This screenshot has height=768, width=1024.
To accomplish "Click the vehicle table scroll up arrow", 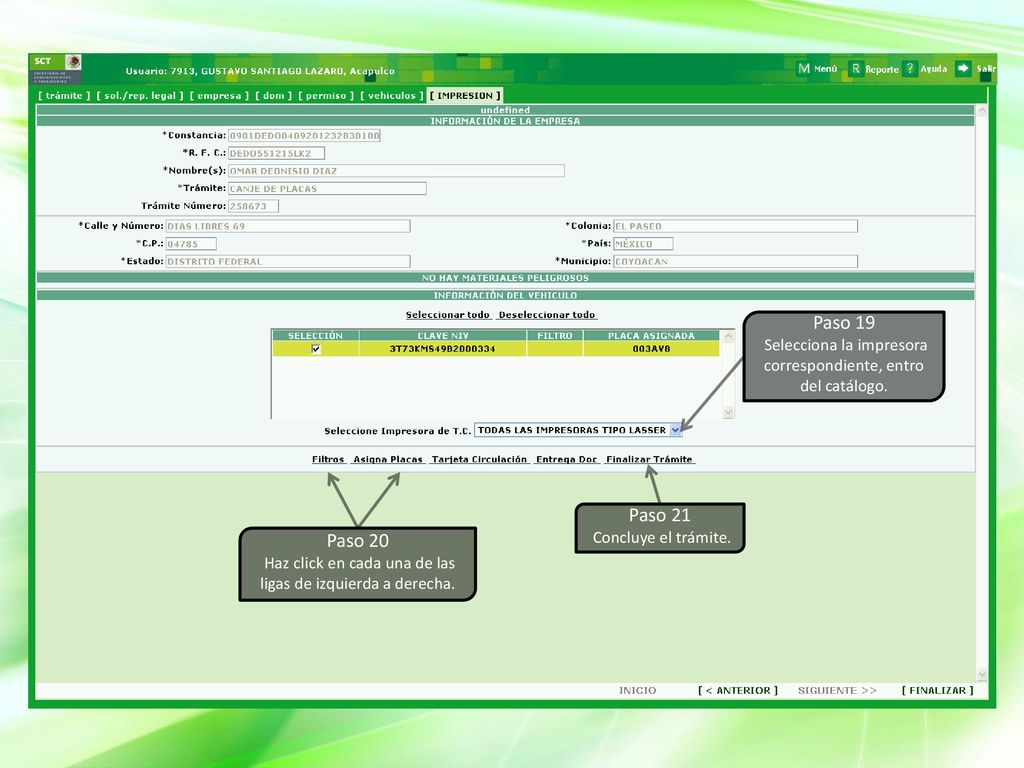I will 729,336.
